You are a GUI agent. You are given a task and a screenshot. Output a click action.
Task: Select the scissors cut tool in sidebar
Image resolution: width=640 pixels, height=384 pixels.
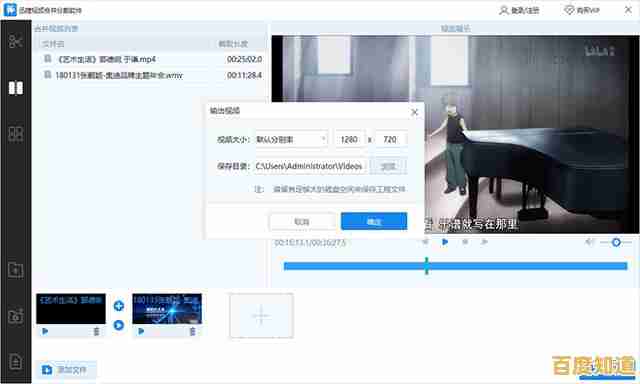(16, 41)
